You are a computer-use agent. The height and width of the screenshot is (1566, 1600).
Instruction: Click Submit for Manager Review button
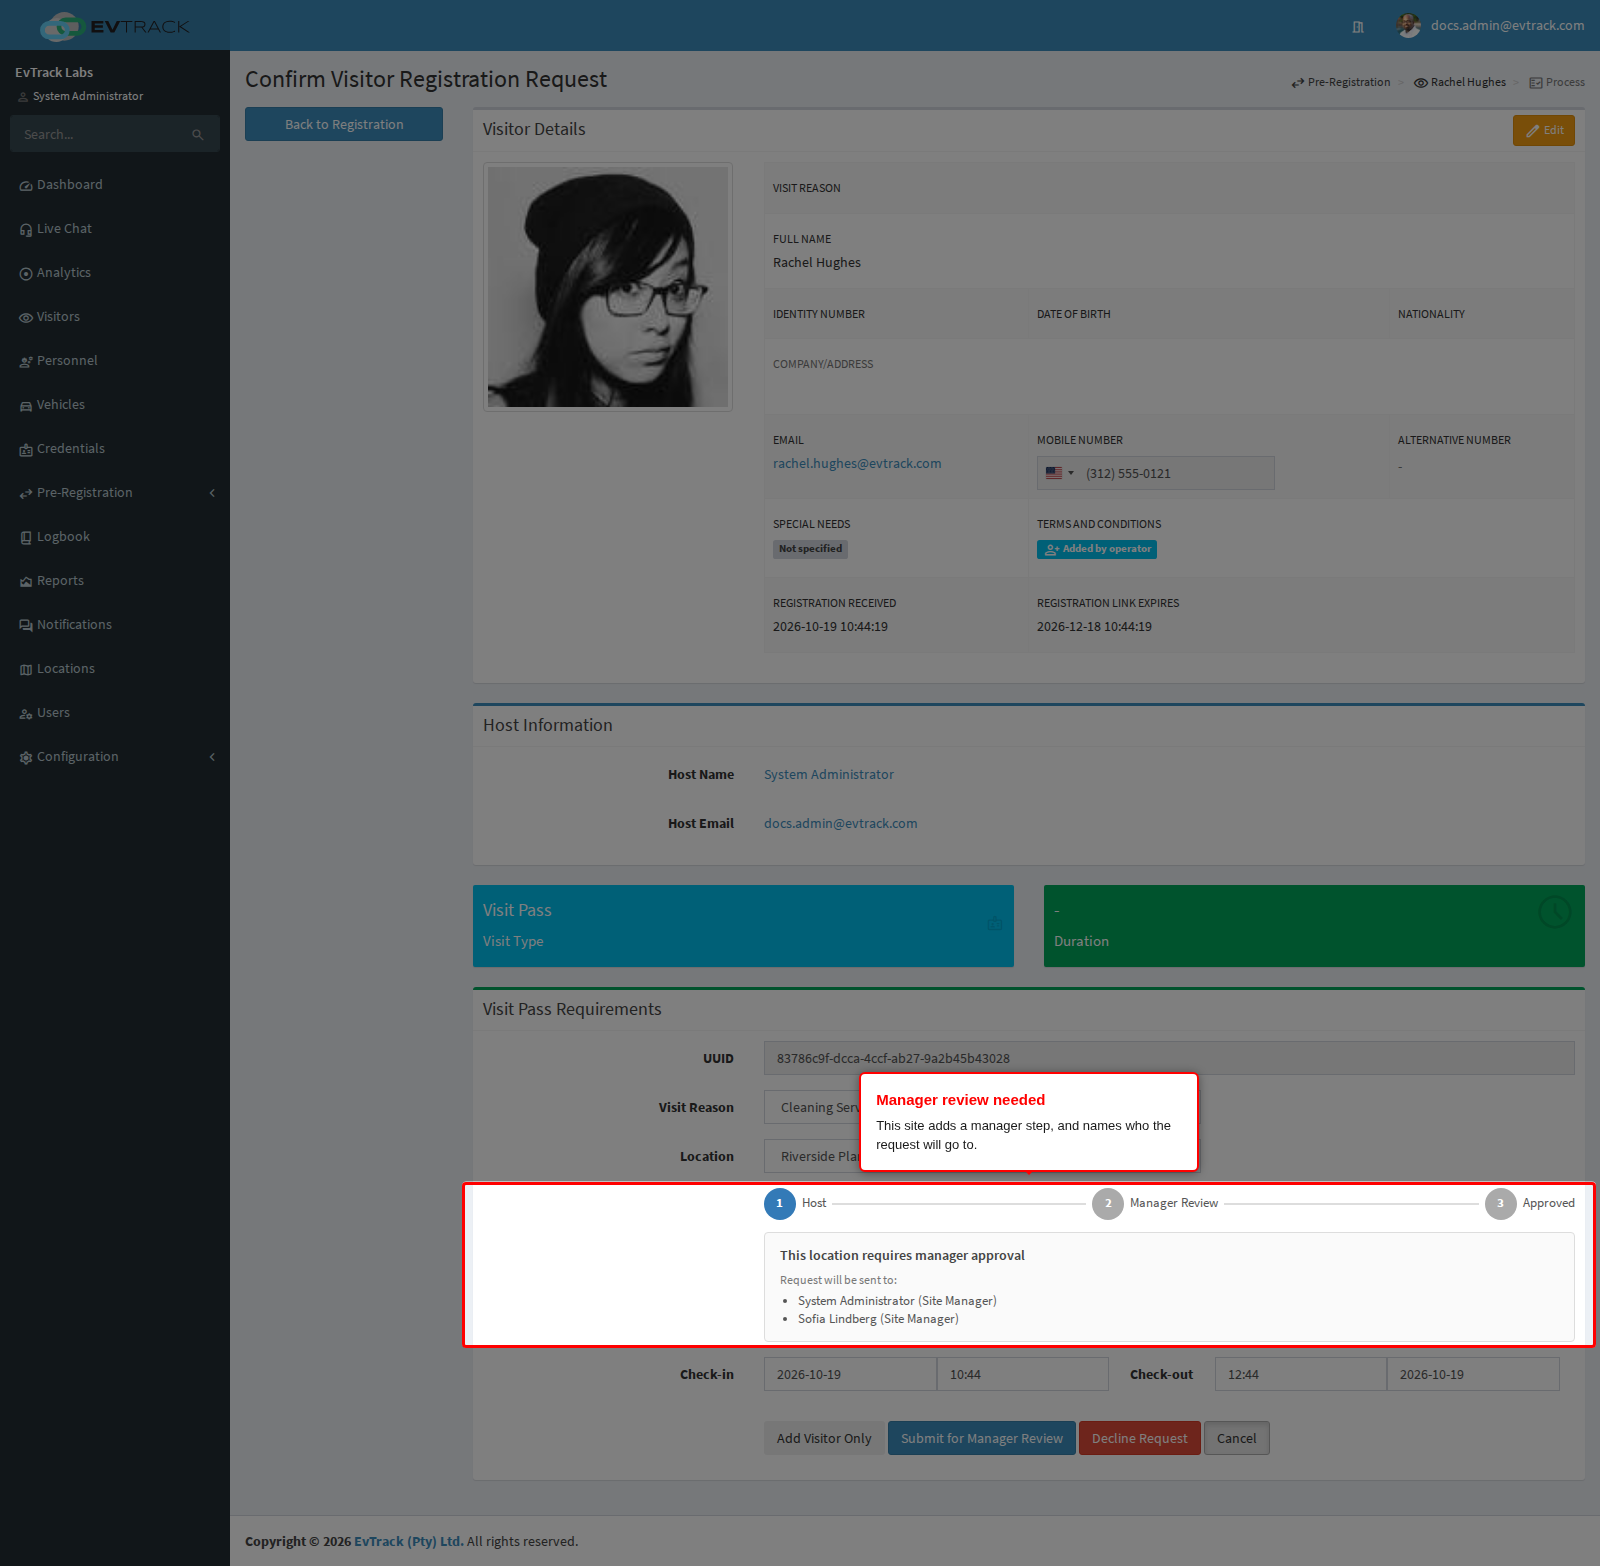point(982,1438)
